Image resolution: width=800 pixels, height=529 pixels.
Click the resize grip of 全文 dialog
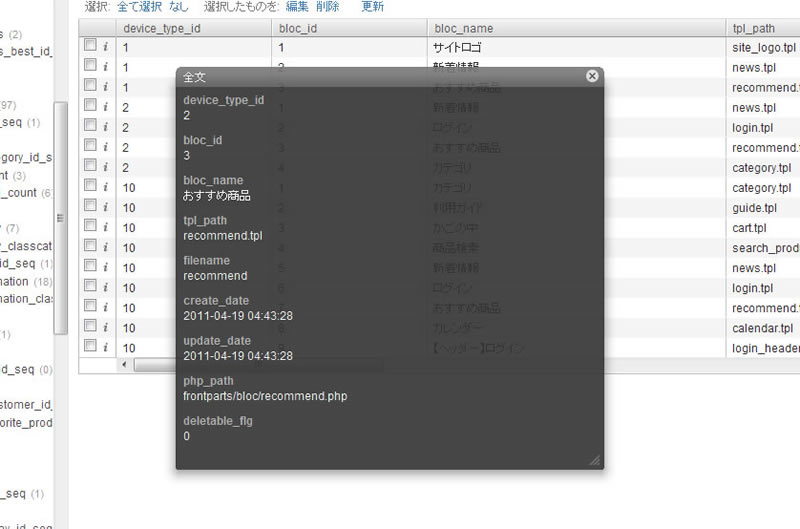pyautogui.click(x=594, y=460)
